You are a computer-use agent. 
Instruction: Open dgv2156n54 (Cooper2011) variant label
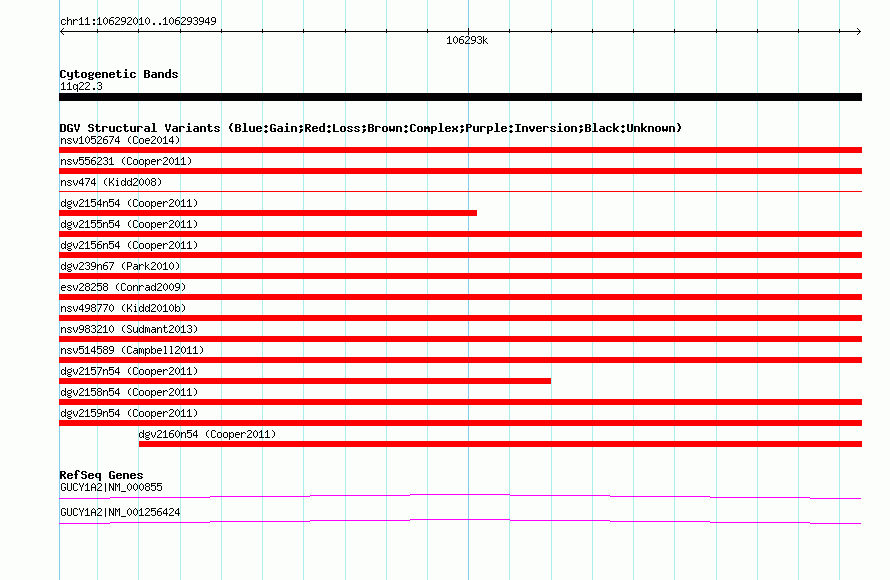coord(129,245)
